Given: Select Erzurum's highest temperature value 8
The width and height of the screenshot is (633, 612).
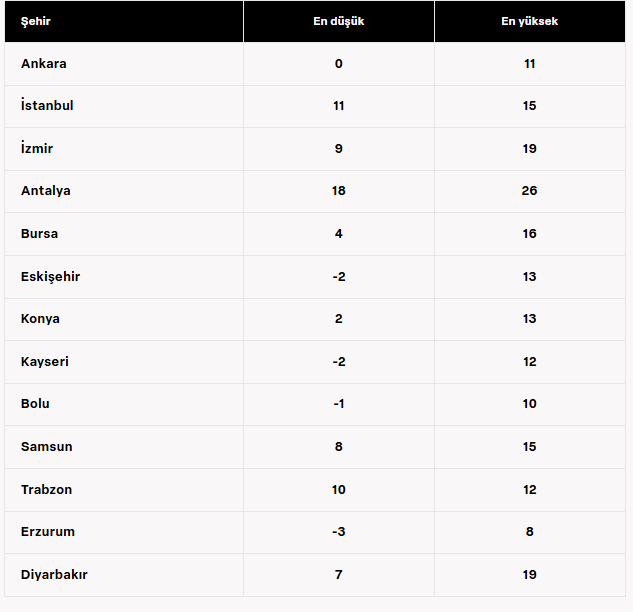Looking at the screenshot, I should [x=529, y=532].
